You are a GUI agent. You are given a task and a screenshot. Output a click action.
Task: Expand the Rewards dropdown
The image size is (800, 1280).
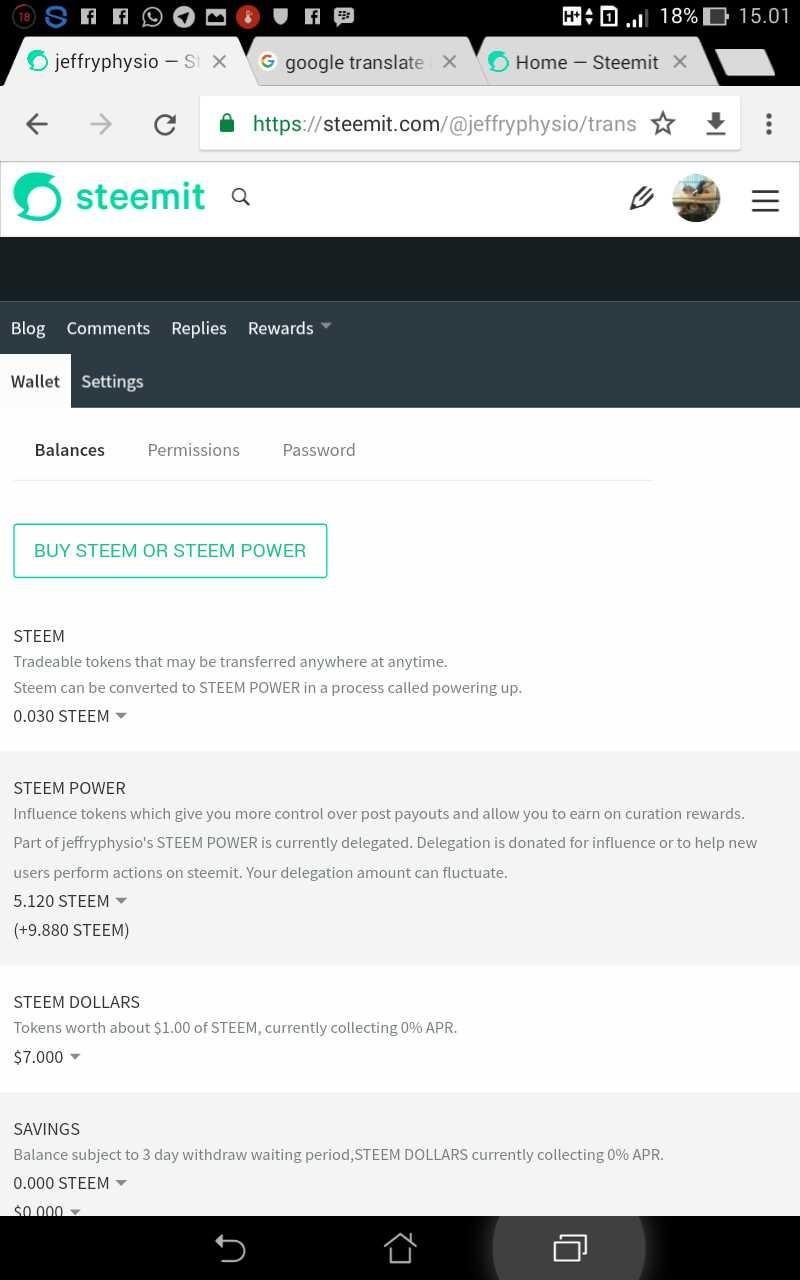pos(290,328)
